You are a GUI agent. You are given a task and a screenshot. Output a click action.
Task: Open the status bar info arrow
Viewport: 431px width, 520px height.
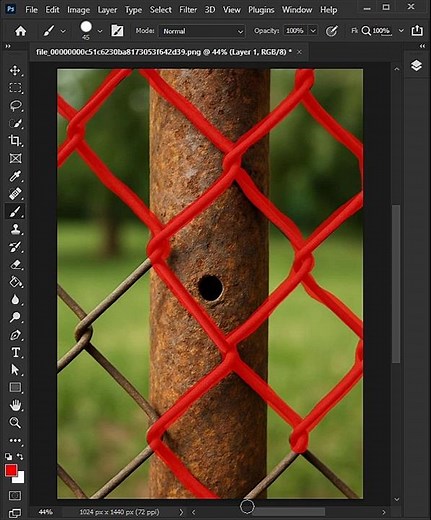click(181, 512)
